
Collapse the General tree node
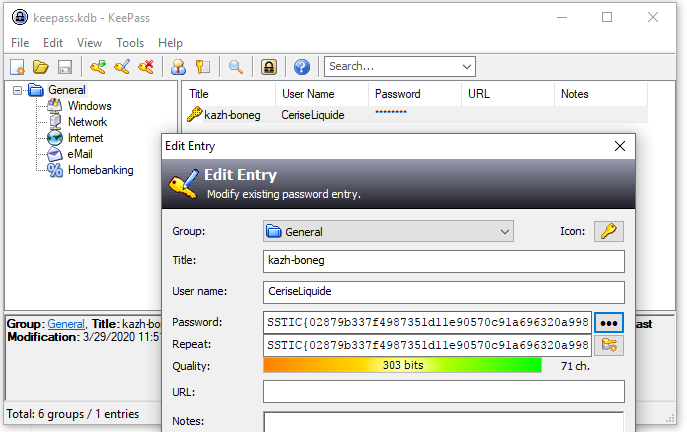pyautogui.click(x=17, y=91)
